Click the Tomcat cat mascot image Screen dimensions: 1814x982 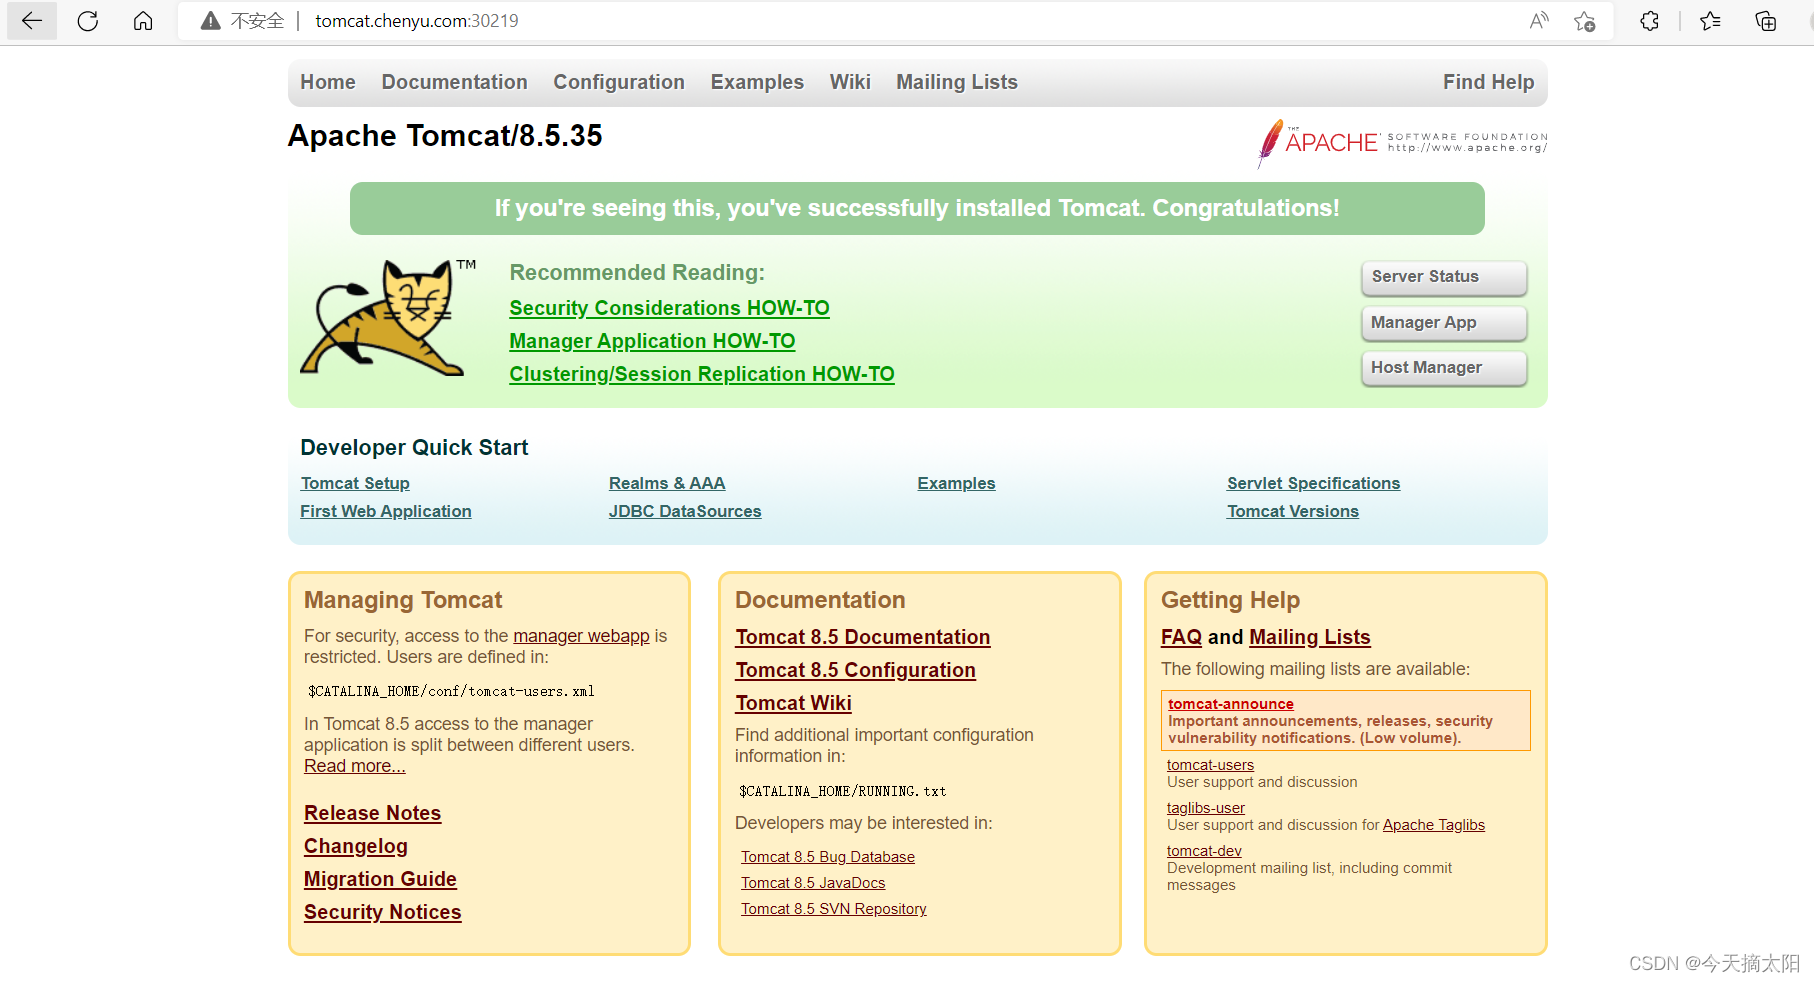[x=388, y=318]
